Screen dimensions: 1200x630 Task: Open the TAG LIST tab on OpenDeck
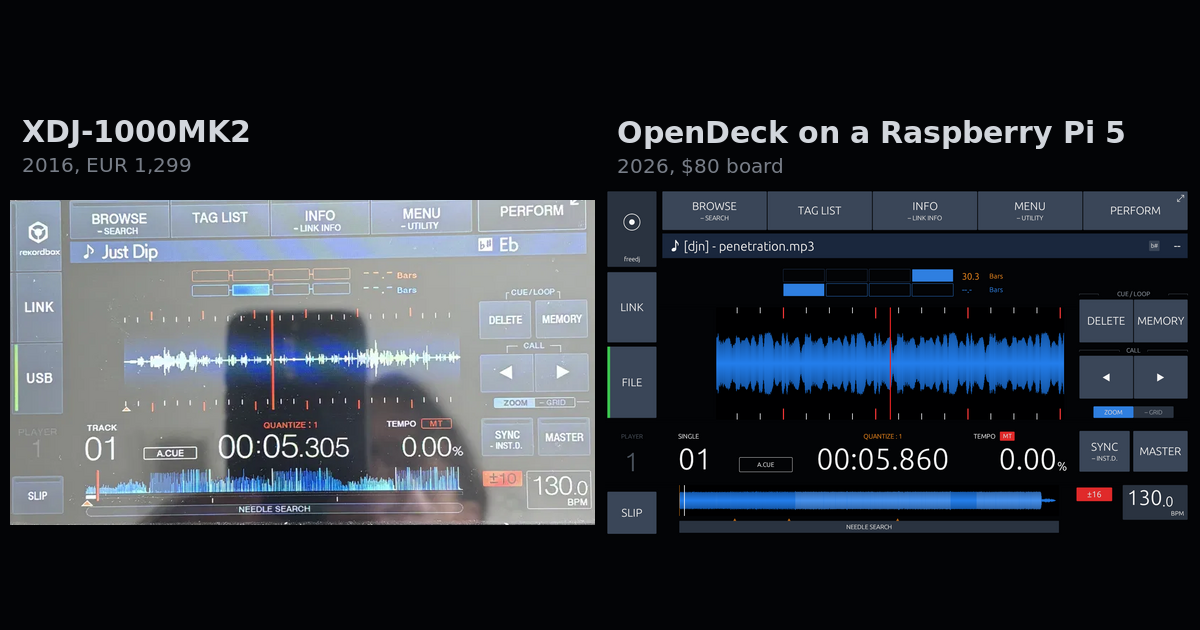point(819,210)
